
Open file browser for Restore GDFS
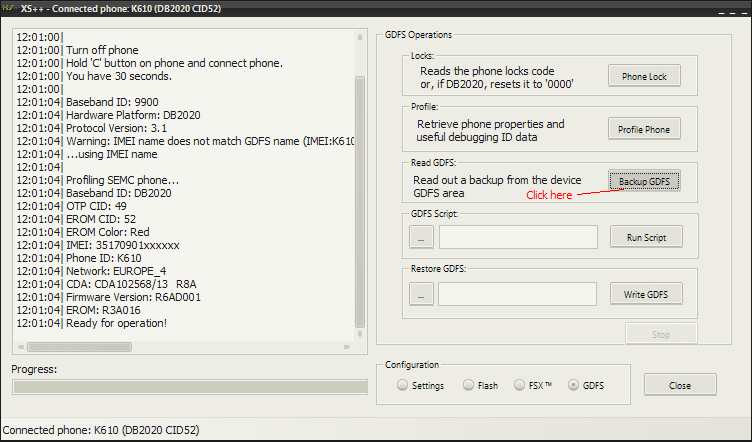pos(421,294)
